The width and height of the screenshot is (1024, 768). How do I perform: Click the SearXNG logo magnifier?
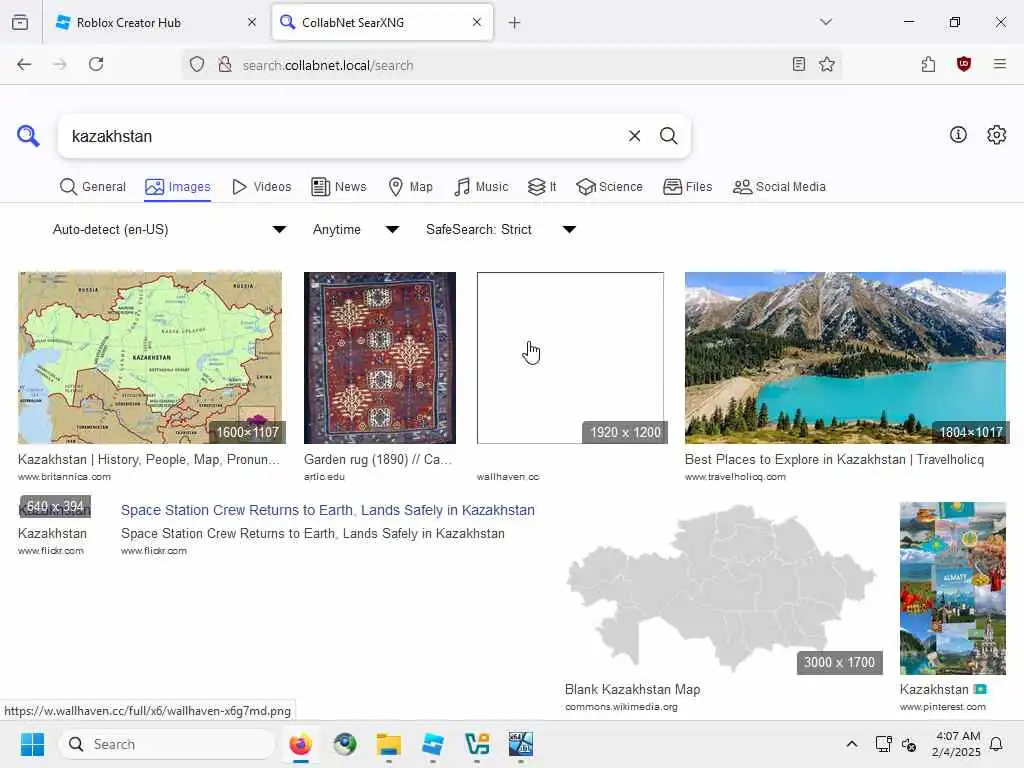pos(28,136)
